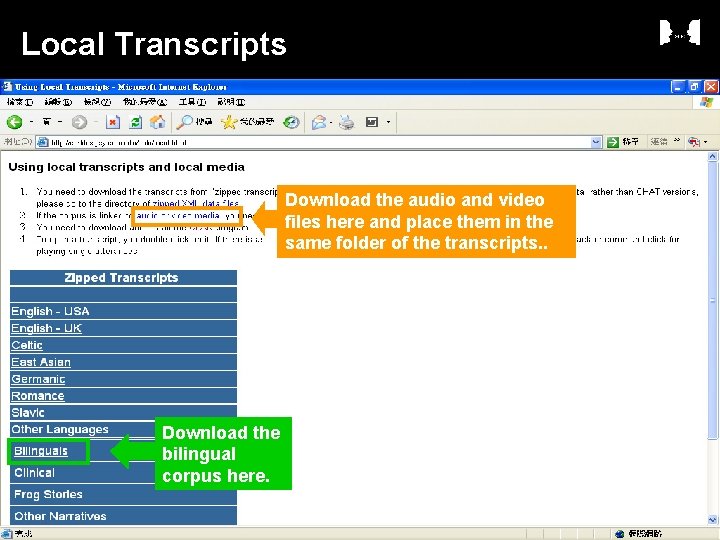Go to Home page icon
The height and width of the screenshot is (540, 720).
pyautogui.click(x=157, y=122)
